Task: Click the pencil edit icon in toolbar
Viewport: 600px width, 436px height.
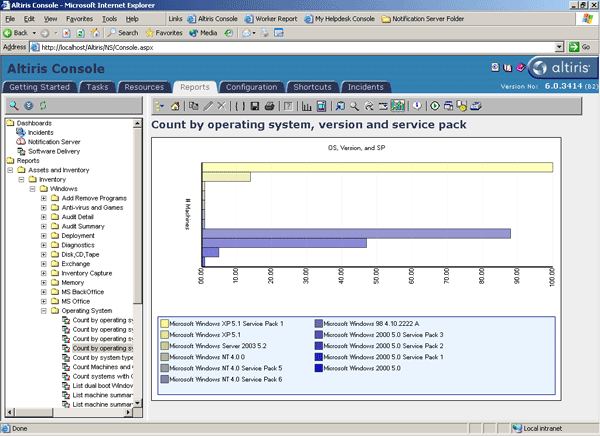Action: point(208,106)
